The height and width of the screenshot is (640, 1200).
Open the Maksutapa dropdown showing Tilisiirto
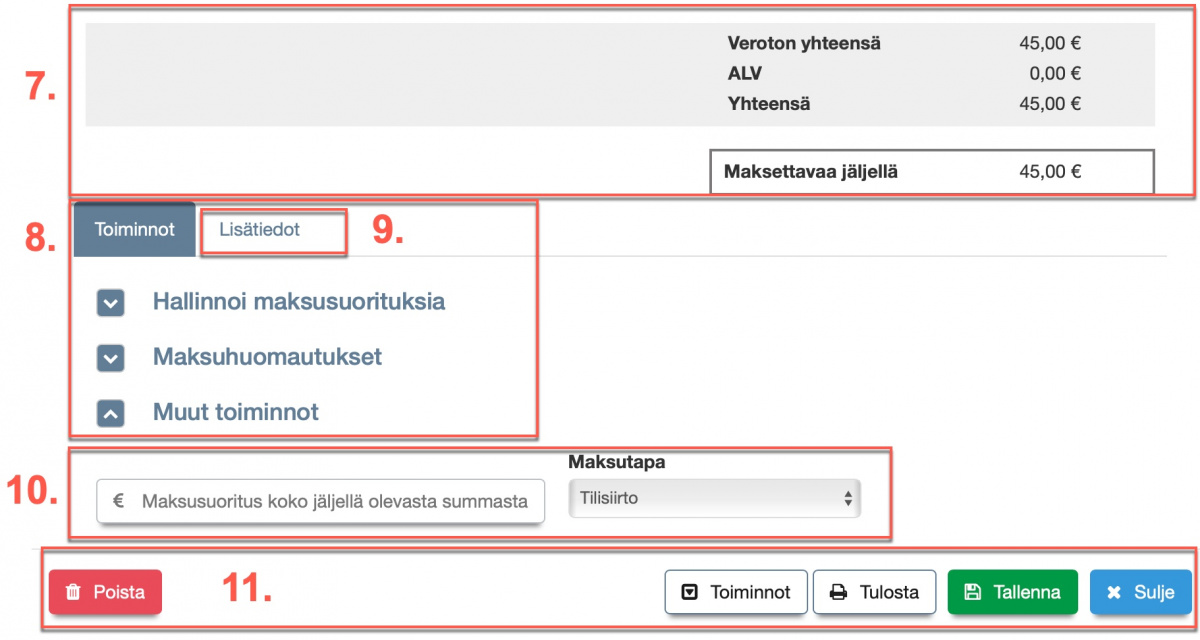coord(714,497)
